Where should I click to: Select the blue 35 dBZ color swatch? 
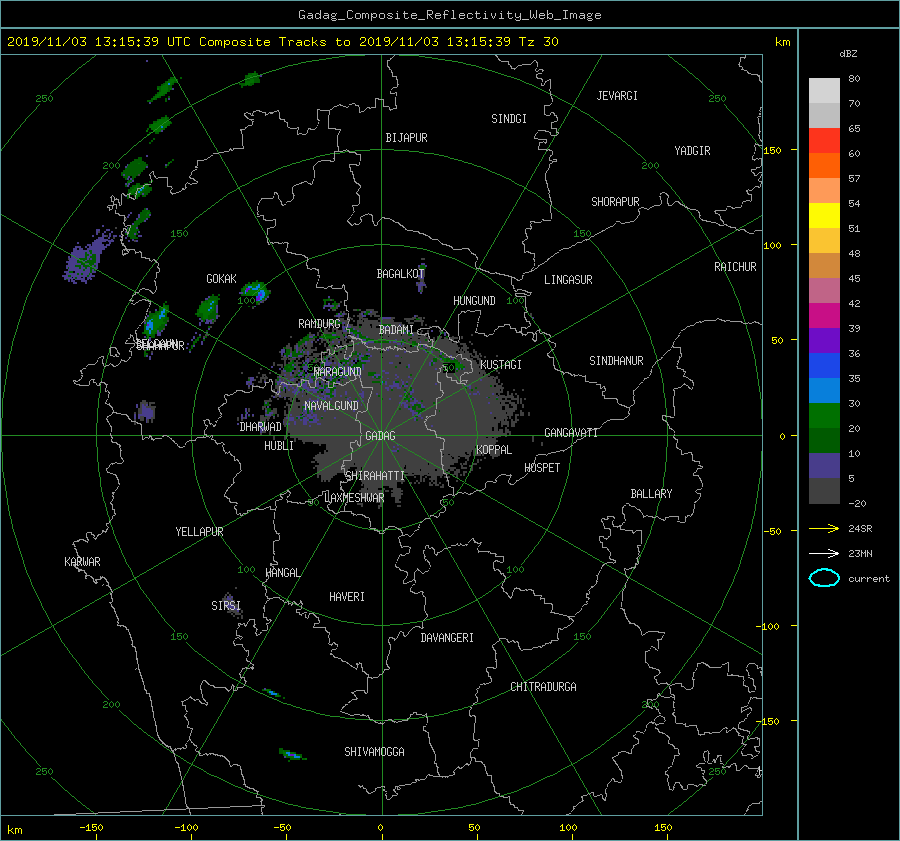click(x=824, y=365)
